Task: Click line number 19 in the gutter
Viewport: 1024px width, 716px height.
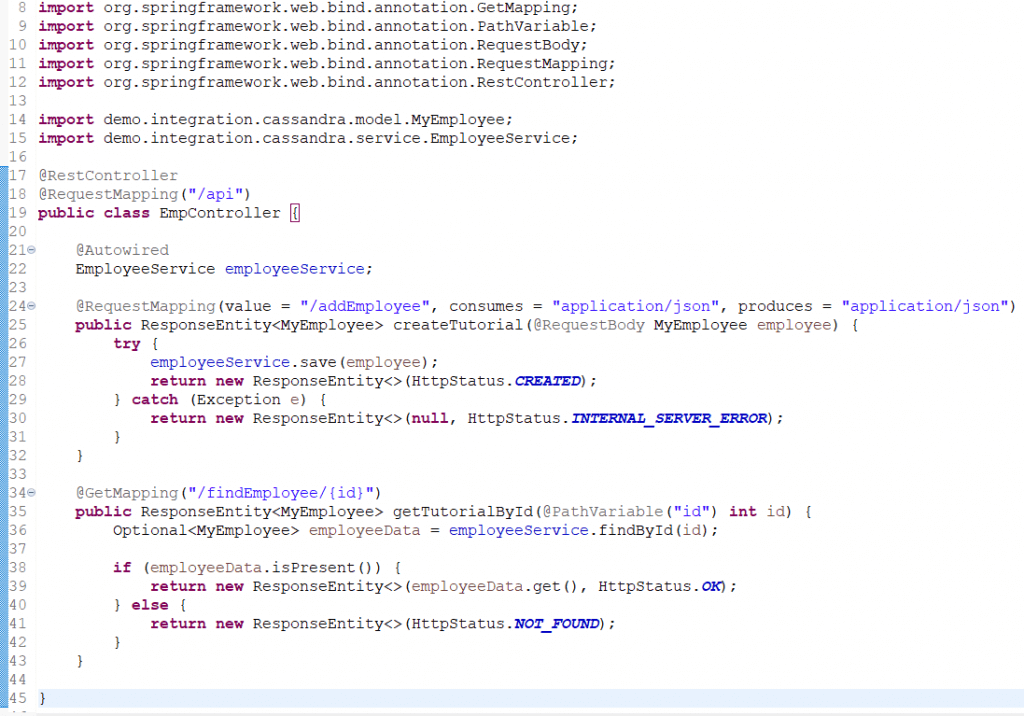Action: click(18, 213)
